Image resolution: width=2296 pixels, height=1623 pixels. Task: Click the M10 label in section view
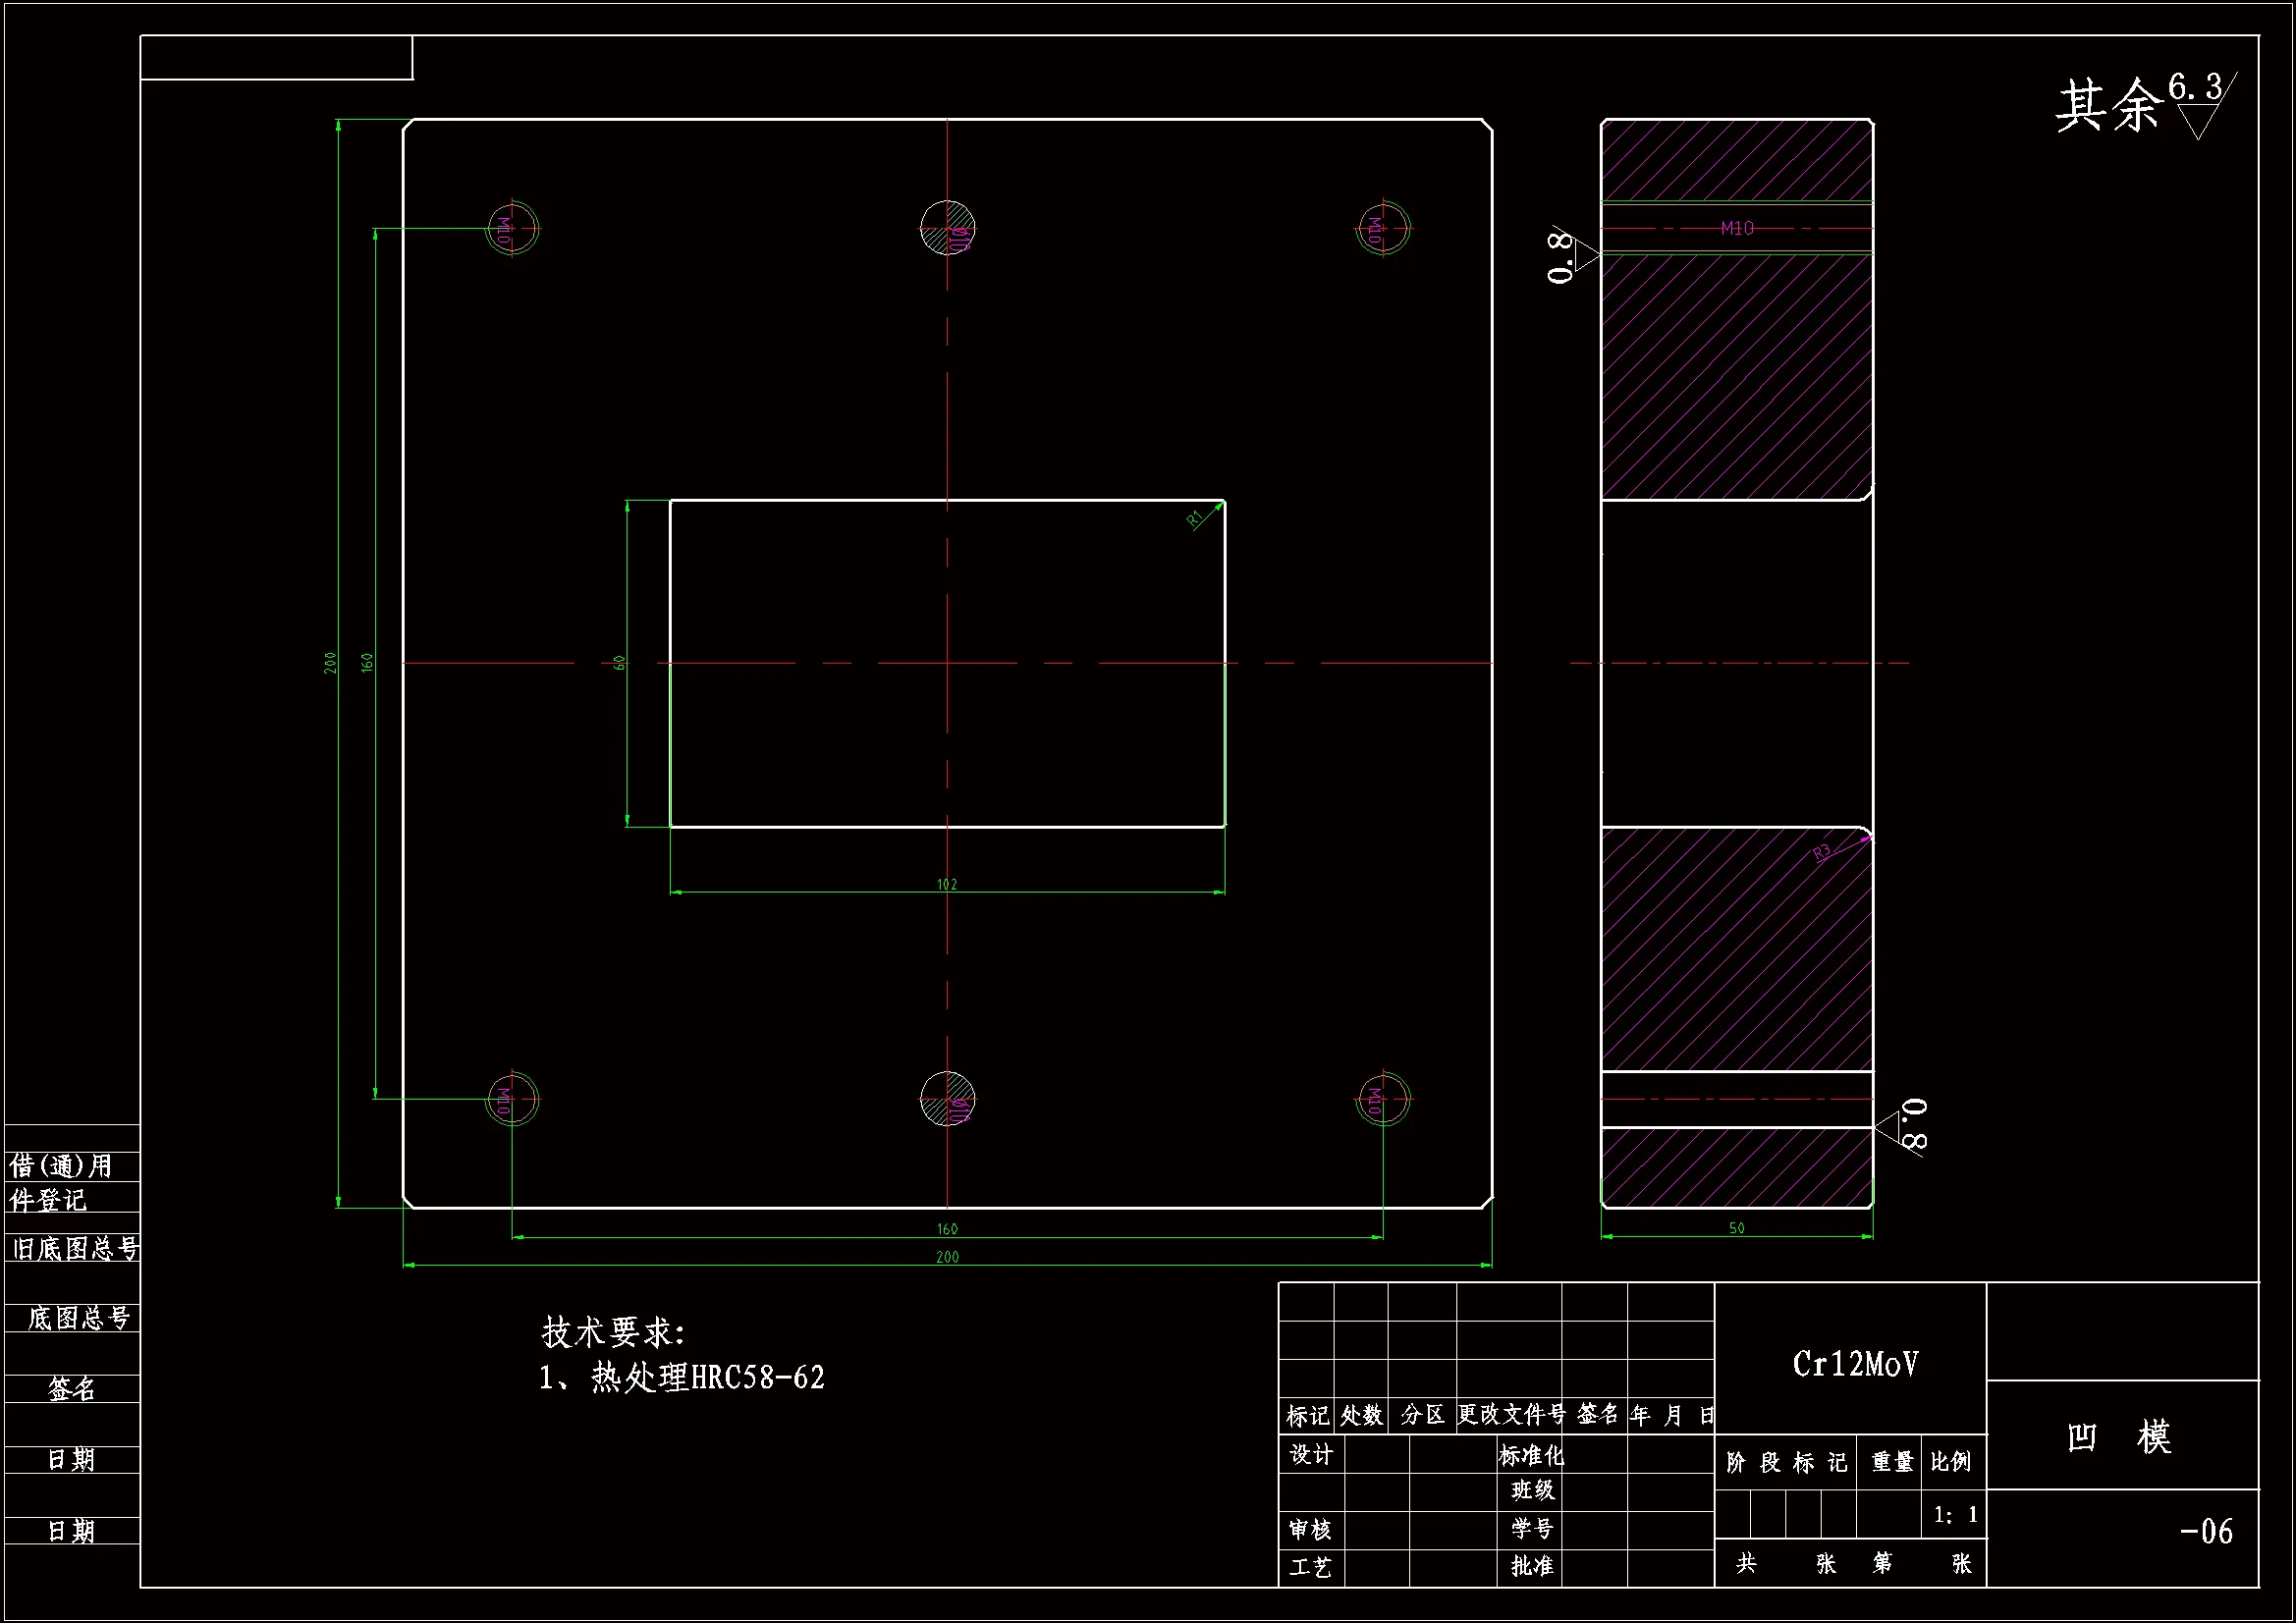(x=1737, y=229)
